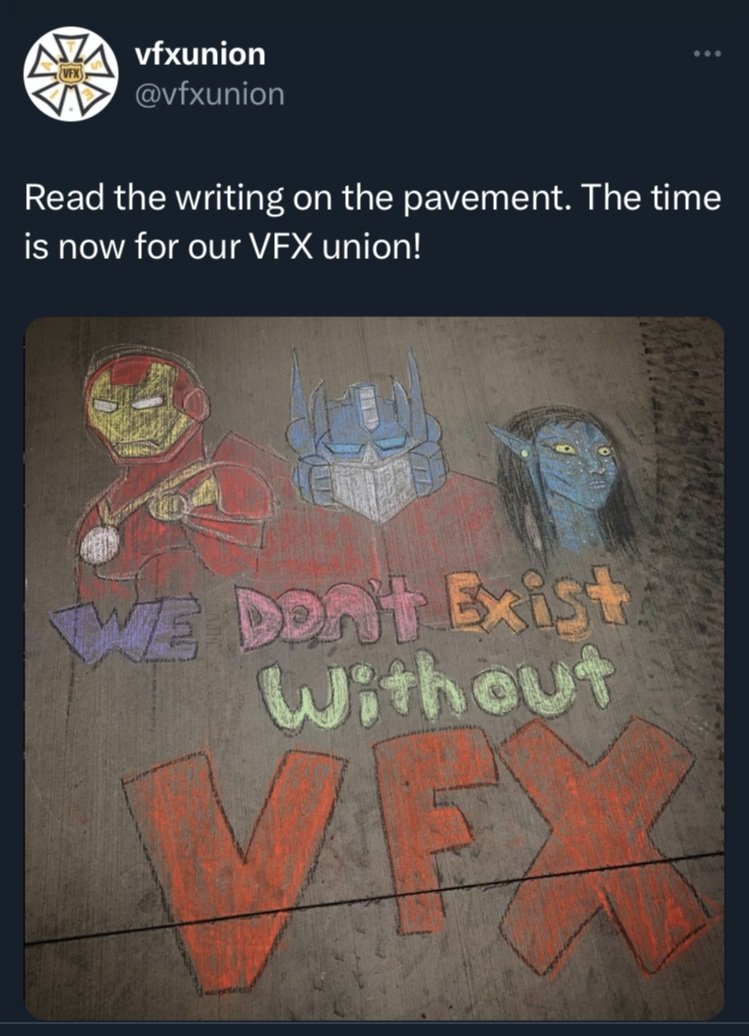Image resolution: width=749 pixels, height=1036 pixels.
Task: Open the vfxunion profile avatar
Action: pyautogui.click(x=71, y=73)
